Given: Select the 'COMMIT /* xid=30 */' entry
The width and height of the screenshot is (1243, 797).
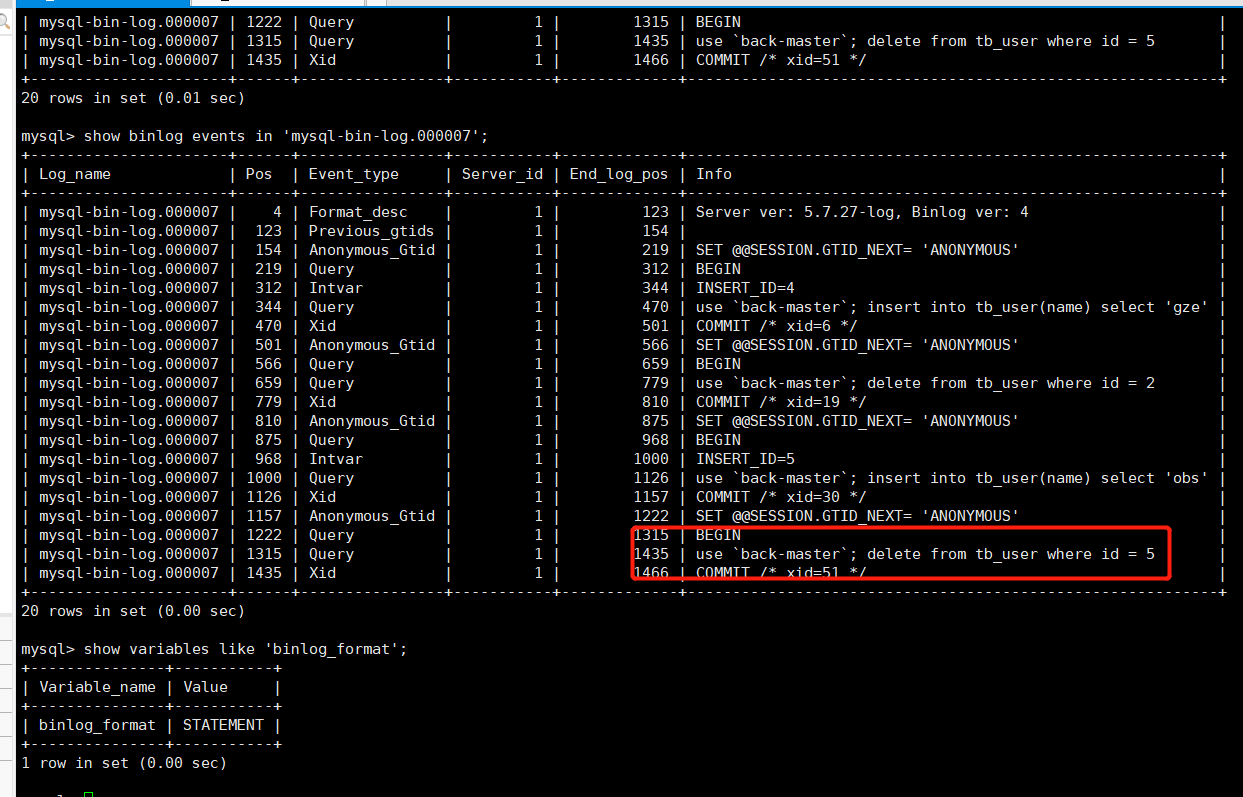Looking at the screenshot, I should (781, 497).
